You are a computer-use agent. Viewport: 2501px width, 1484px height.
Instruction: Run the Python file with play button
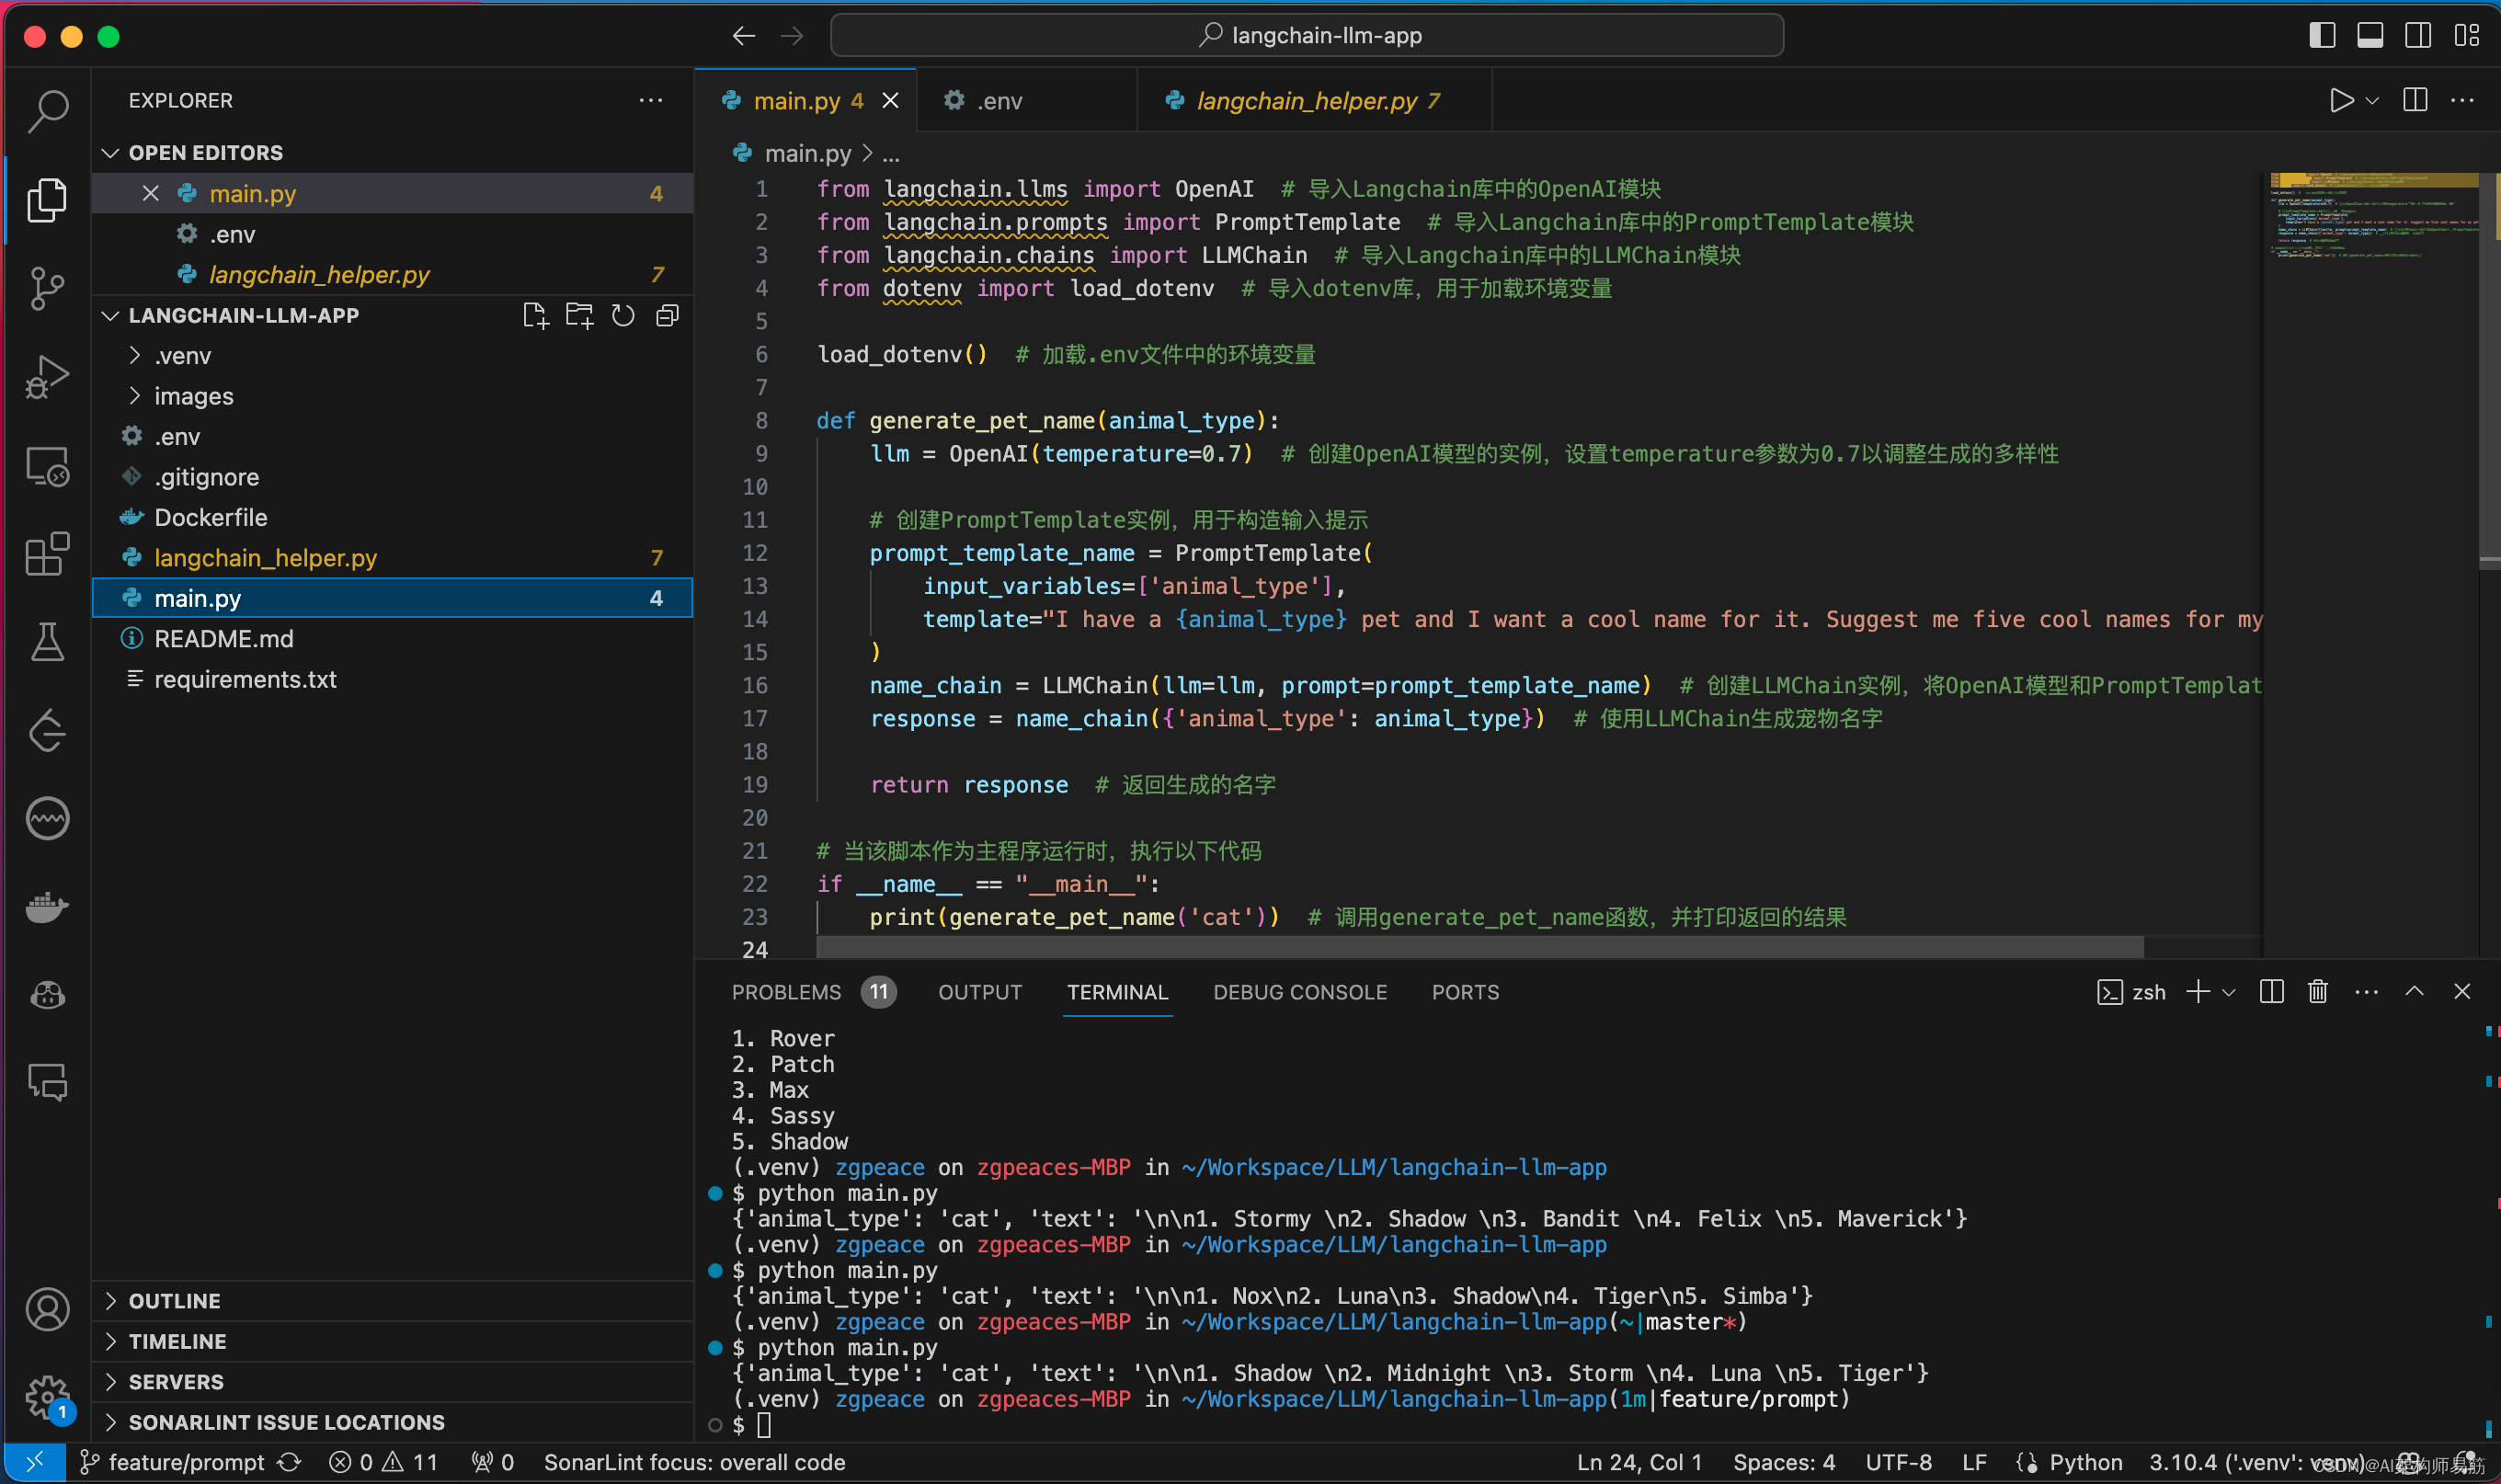click(2340, 100)
